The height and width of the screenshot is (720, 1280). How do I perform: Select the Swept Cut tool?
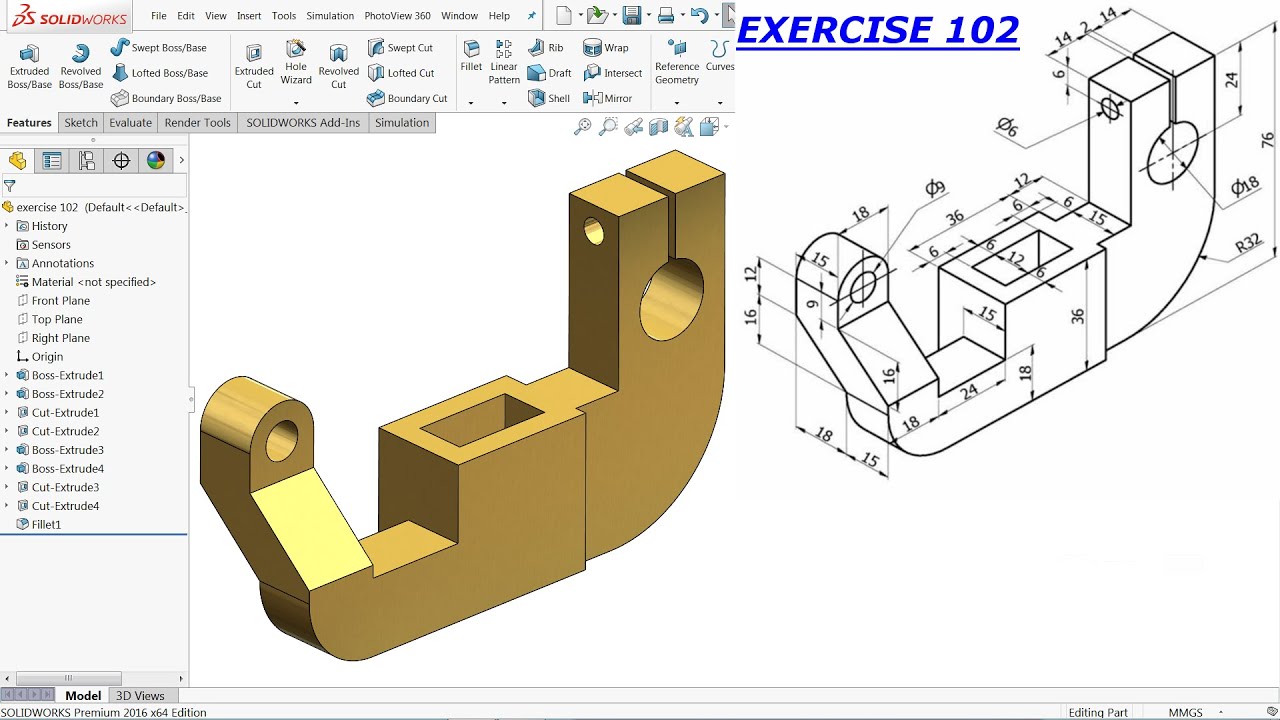(x=400, y=47)
